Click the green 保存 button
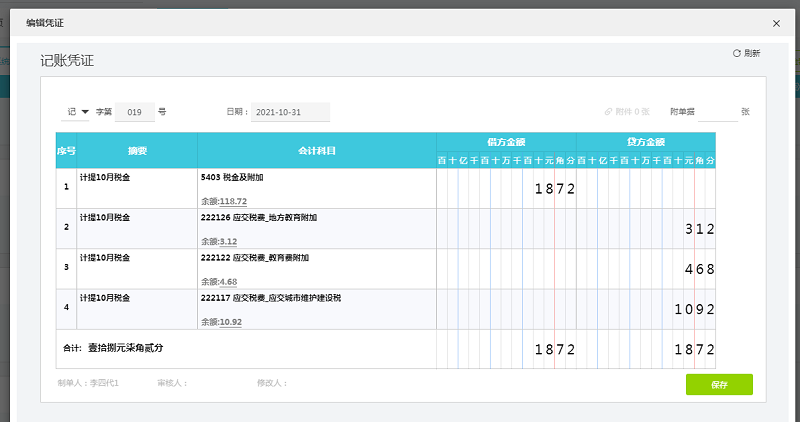This screenshot has width=800, height=422. tap(719, 384)
